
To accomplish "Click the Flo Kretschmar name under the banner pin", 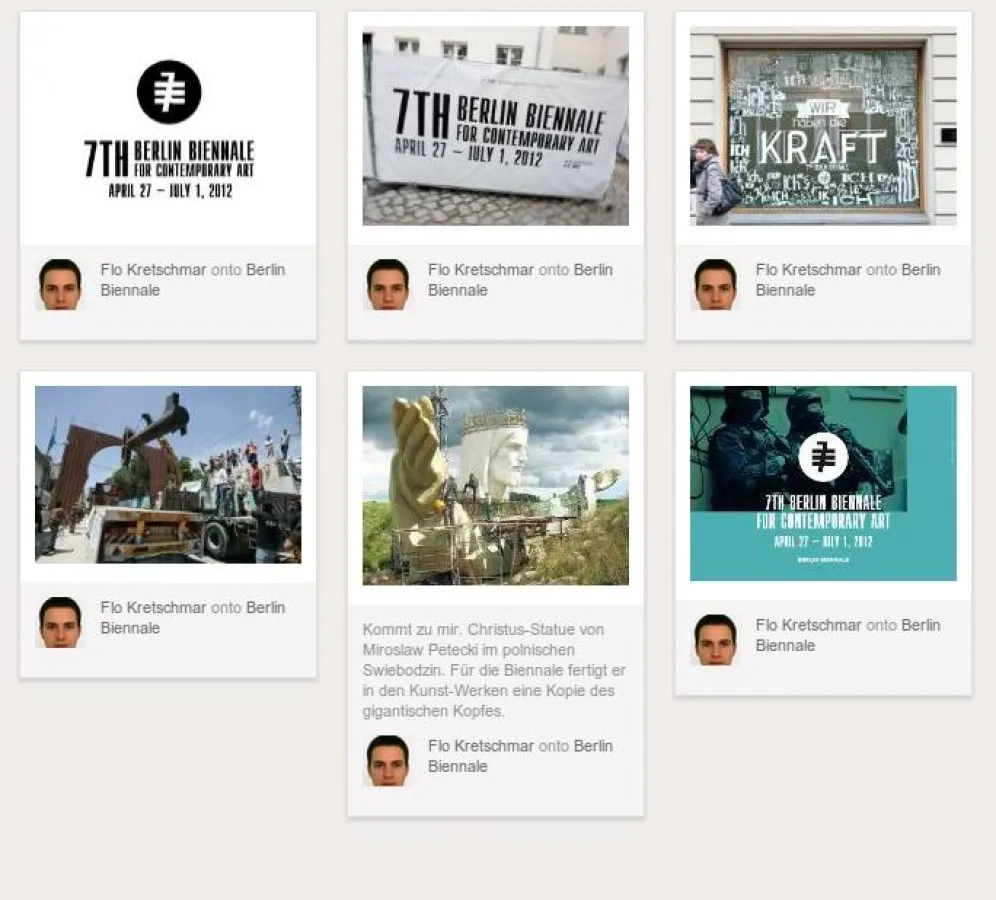I will pos(480,270).
